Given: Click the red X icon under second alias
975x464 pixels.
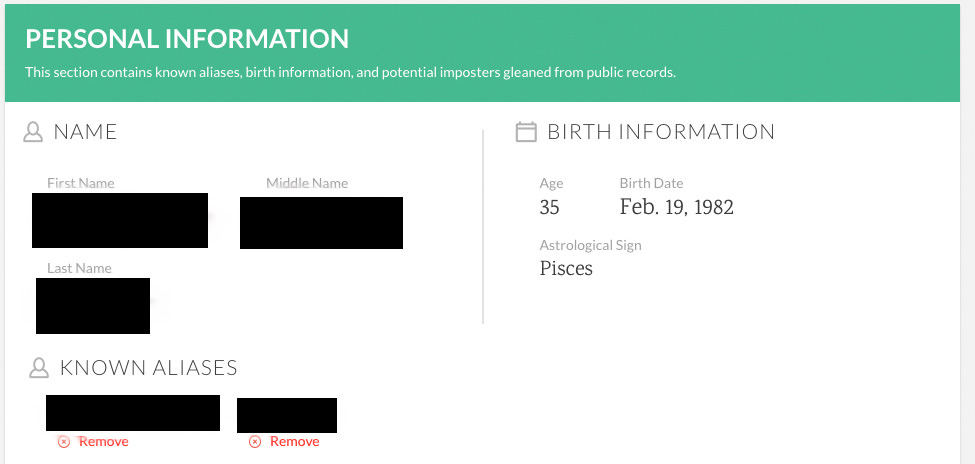Looking at the screenshot, I should [254, 442].
